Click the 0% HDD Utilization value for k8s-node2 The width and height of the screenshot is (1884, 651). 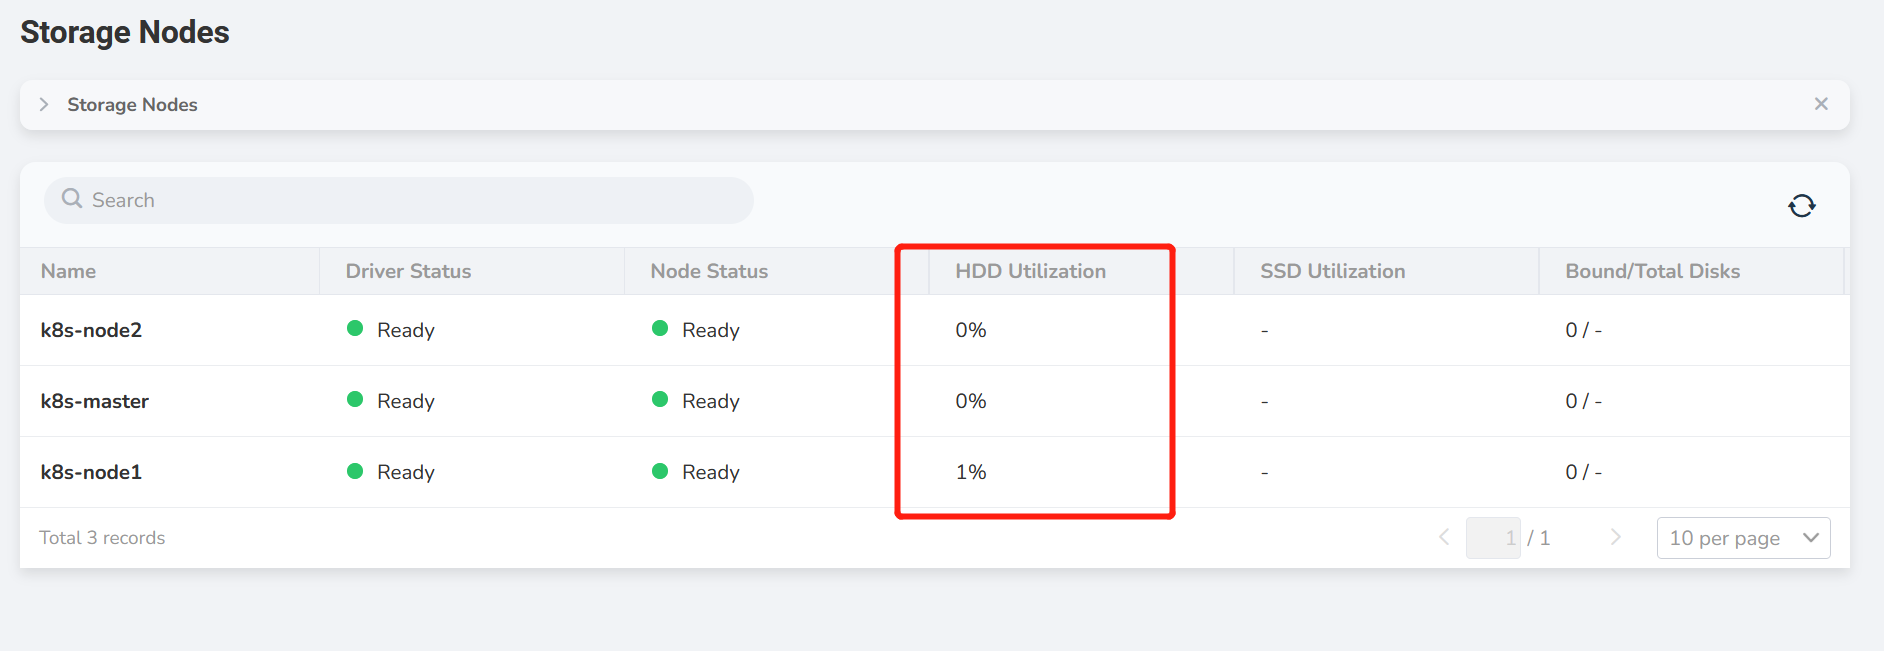click(x=969, y=329)
